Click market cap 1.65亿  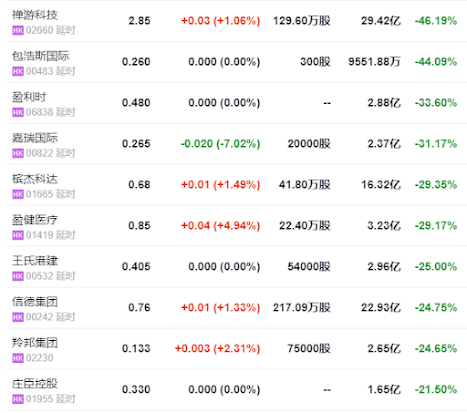pyautogui.click(x=384, y=390)
